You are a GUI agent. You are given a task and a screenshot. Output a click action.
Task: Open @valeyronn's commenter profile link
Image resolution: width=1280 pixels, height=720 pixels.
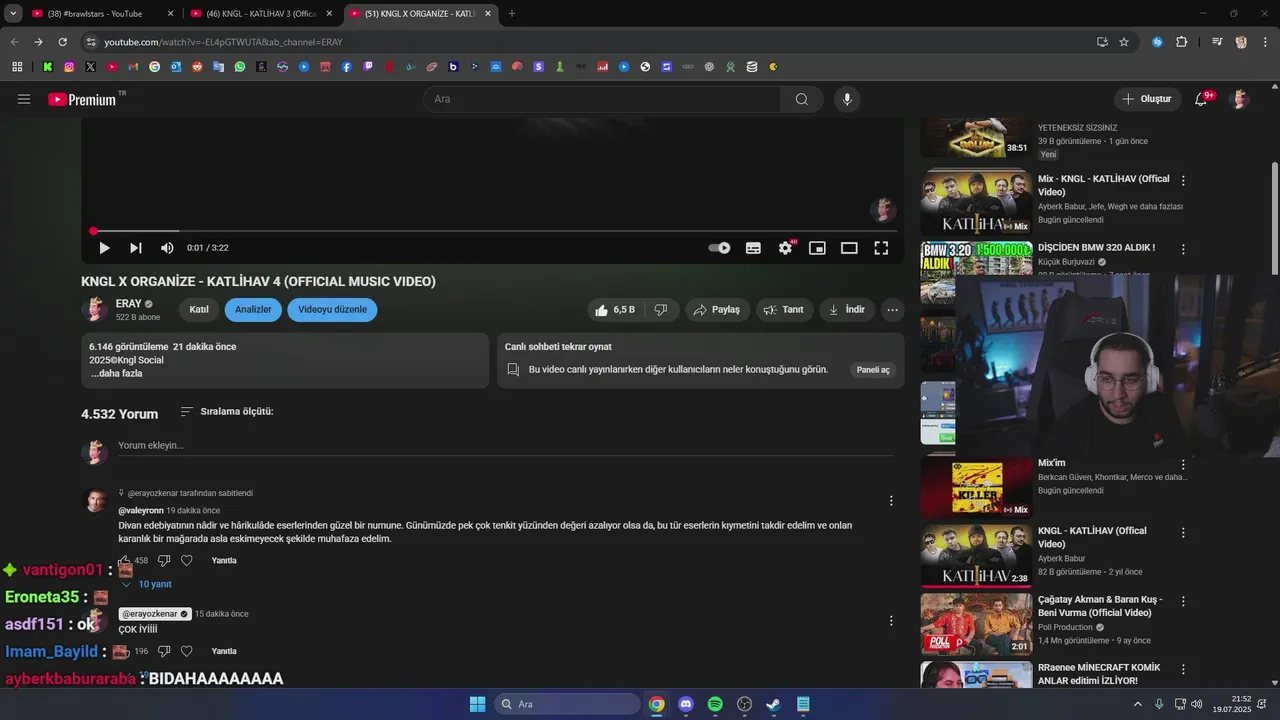[141, 511]
